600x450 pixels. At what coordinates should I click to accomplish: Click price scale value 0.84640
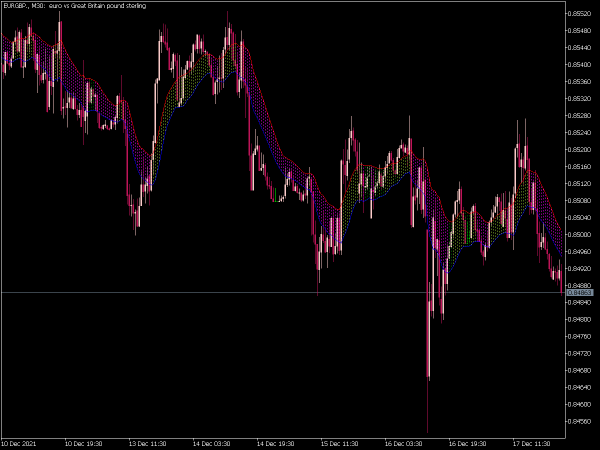(x=579, y=387)
